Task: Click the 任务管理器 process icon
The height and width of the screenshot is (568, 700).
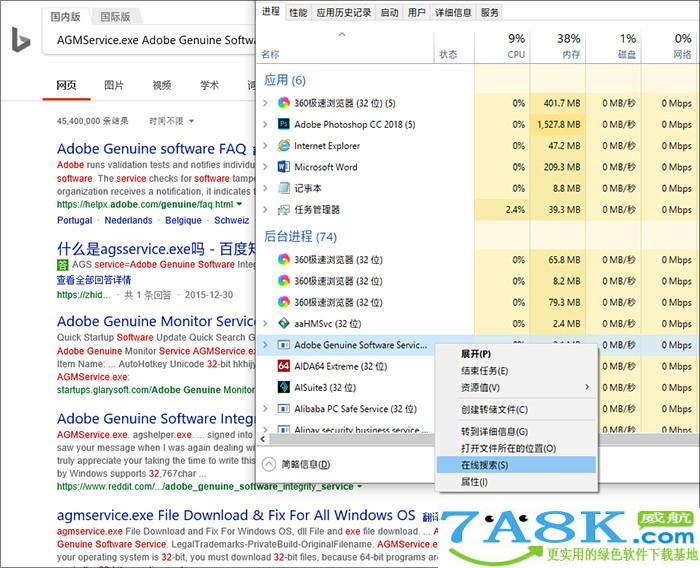Action: 283,209
